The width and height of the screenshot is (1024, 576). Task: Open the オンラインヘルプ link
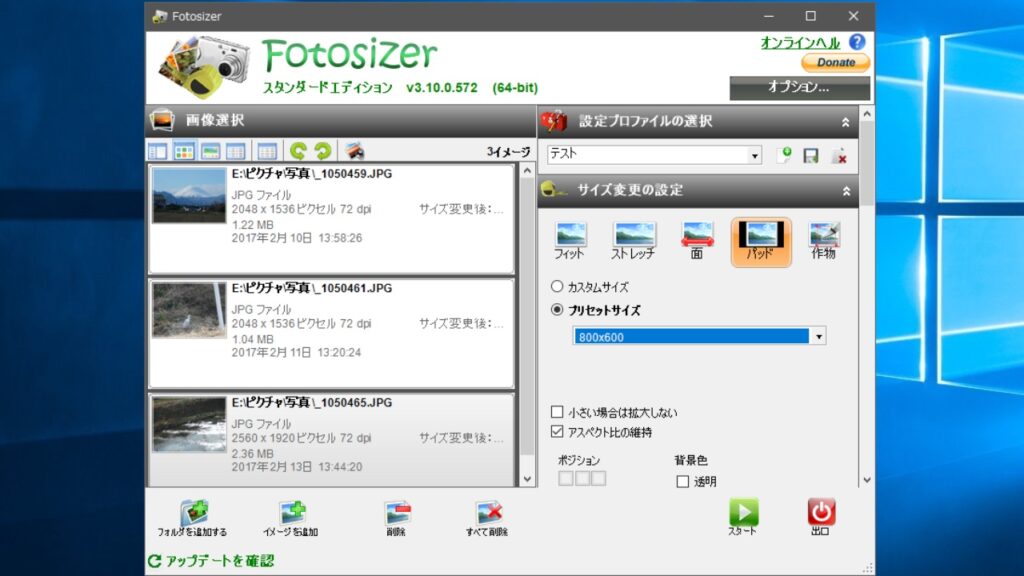coord(801,43)
